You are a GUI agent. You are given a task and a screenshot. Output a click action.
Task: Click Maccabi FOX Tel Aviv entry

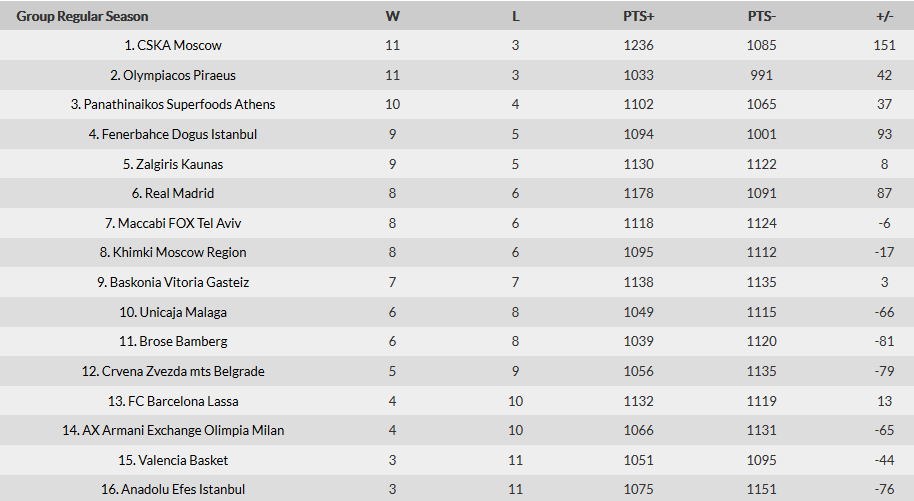pyautogui.click(x=173, y=223)
